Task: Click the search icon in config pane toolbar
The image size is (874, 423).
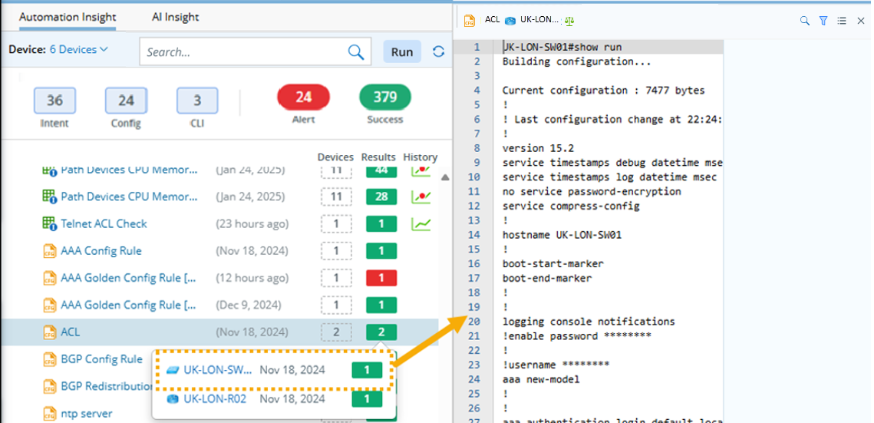Action: click(804, 21)
